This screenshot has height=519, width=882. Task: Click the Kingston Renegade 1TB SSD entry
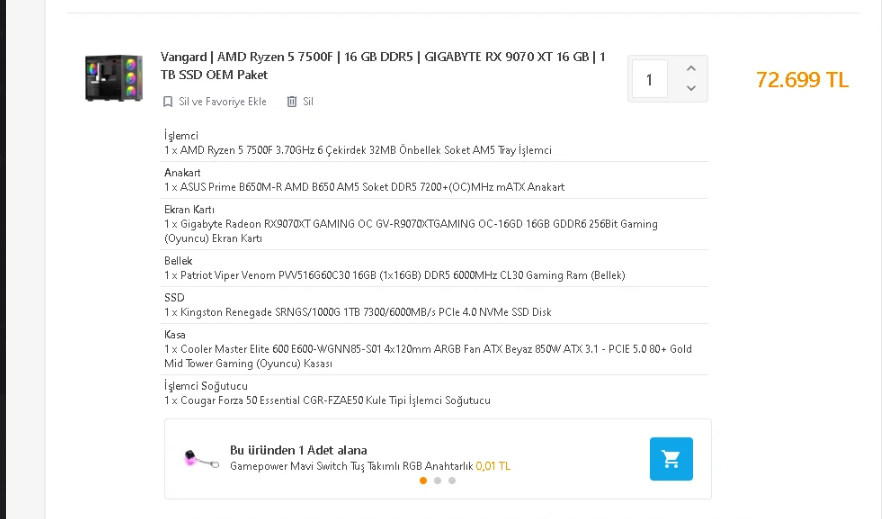point(358,312)
